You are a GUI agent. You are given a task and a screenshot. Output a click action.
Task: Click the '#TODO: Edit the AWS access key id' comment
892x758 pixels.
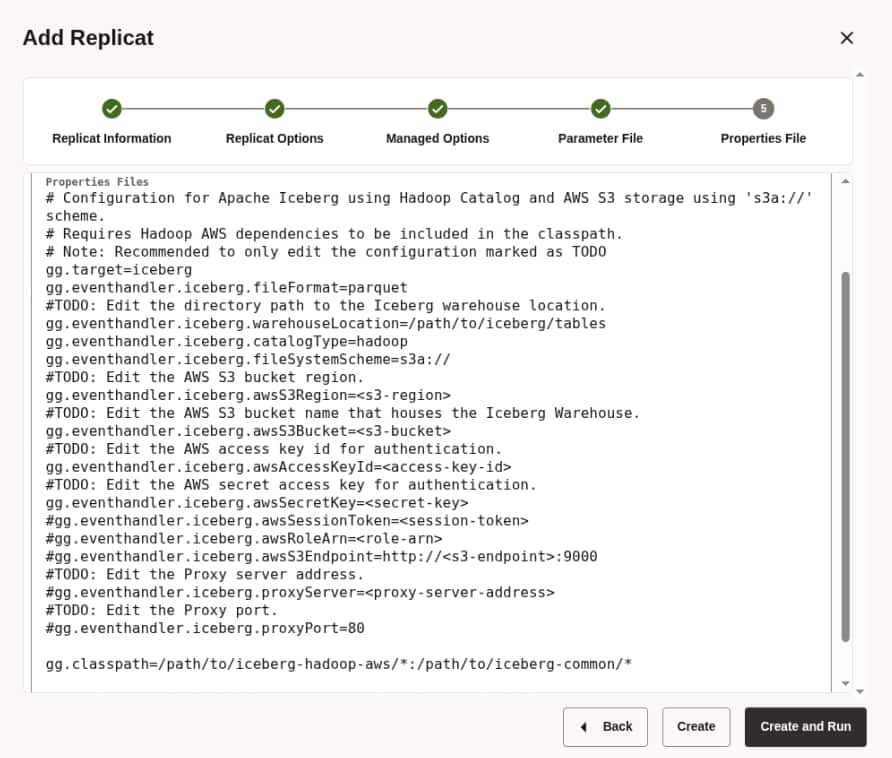[x=274, y=449]
